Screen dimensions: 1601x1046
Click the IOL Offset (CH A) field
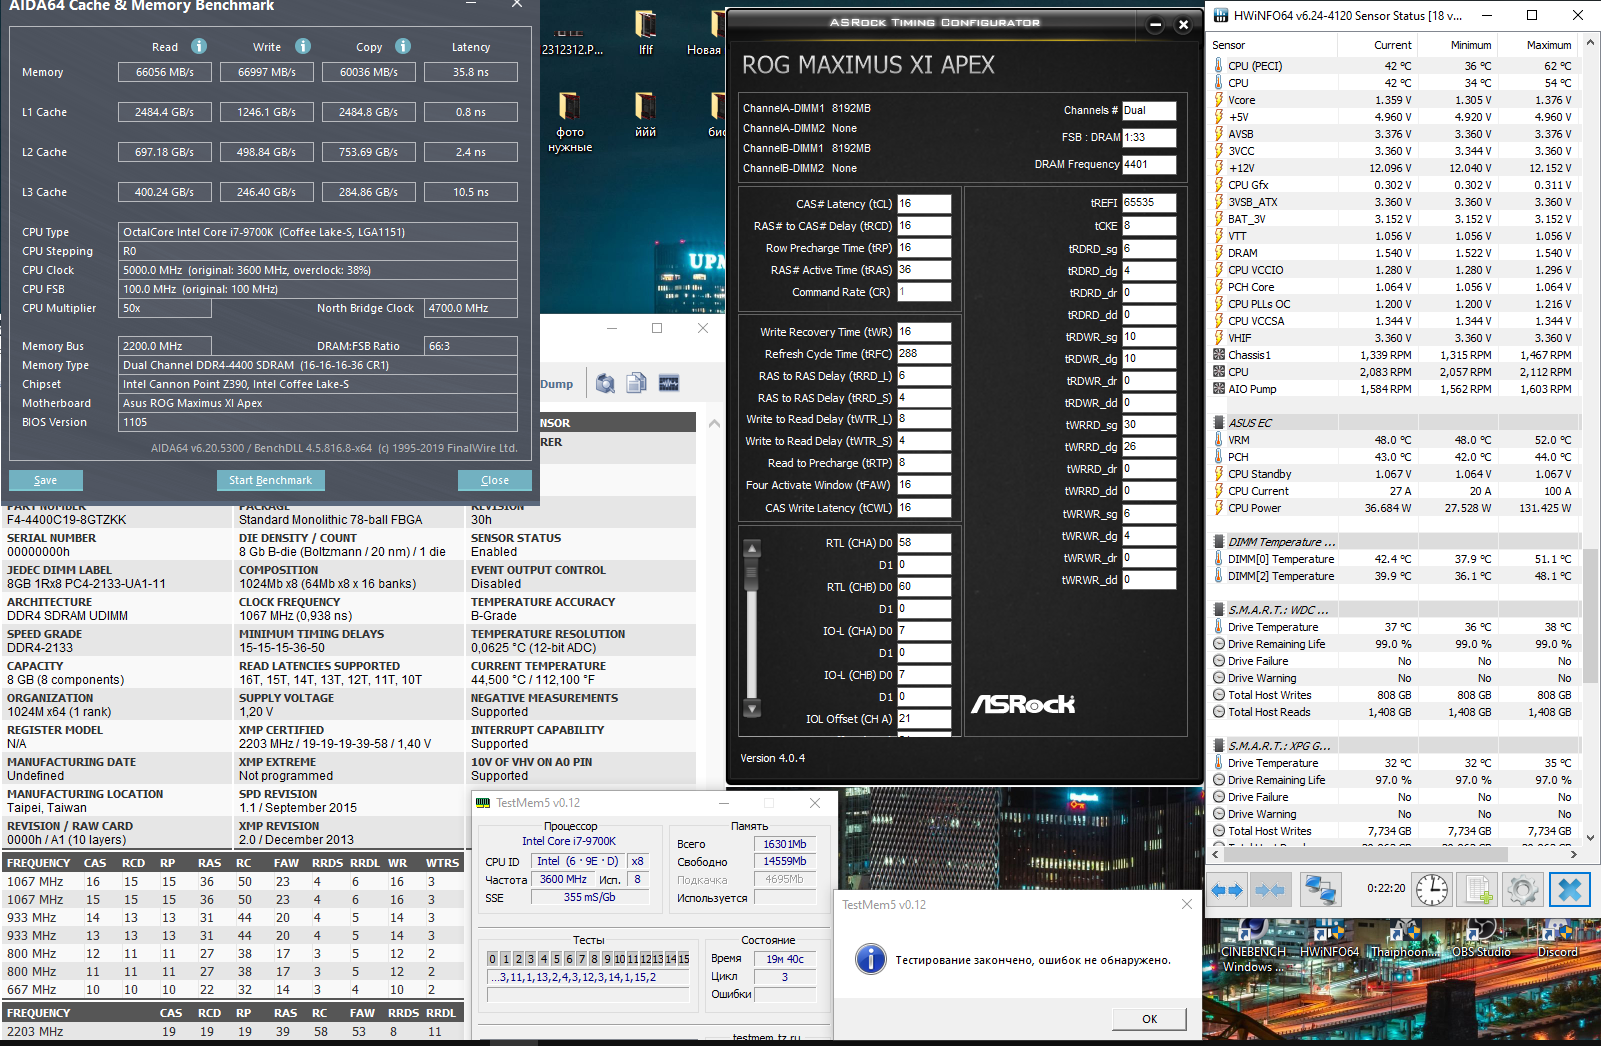pos(924,719)
